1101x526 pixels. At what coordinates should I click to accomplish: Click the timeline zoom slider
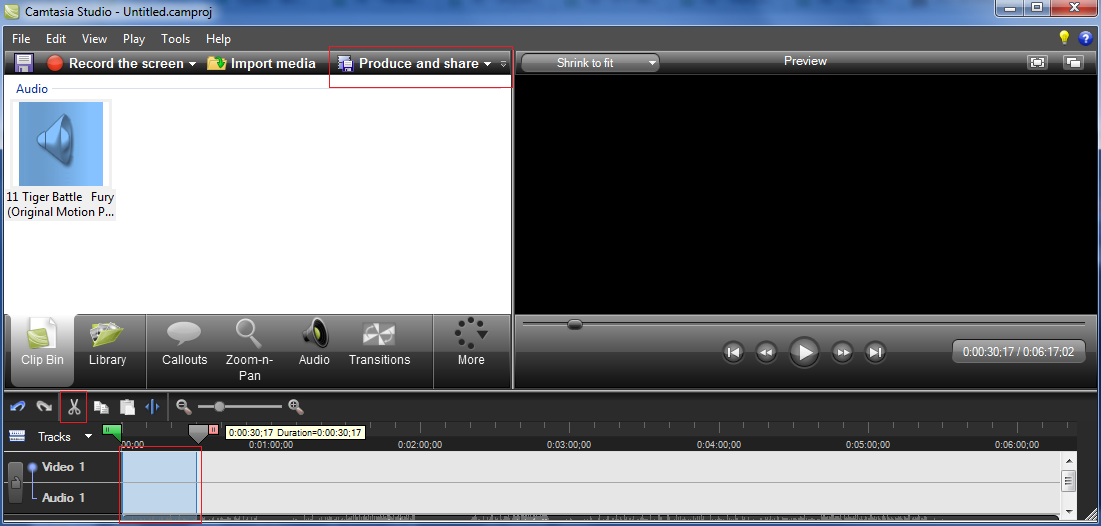coord(220,407)
